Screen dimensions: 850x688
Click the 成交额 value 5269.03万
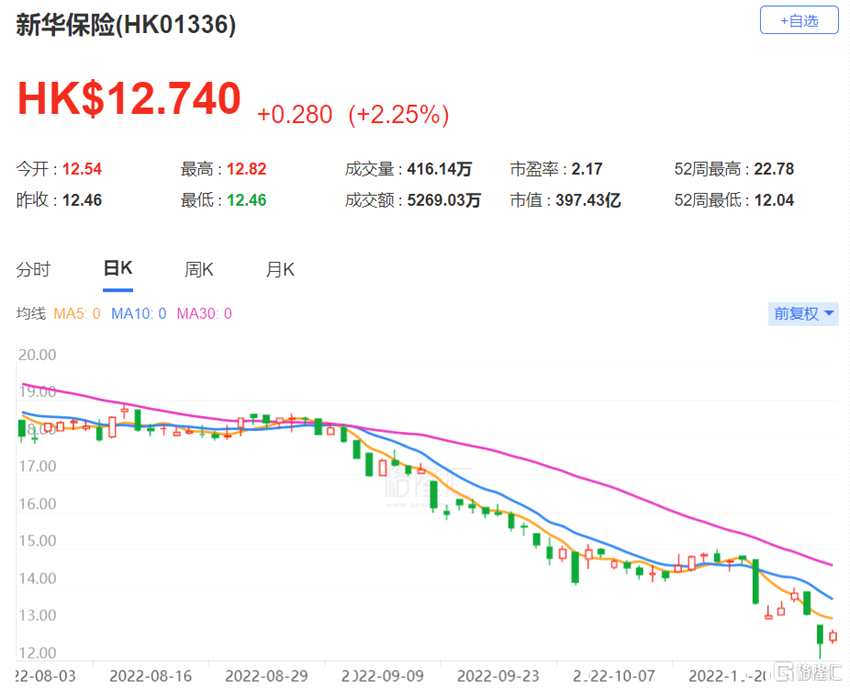444,200
